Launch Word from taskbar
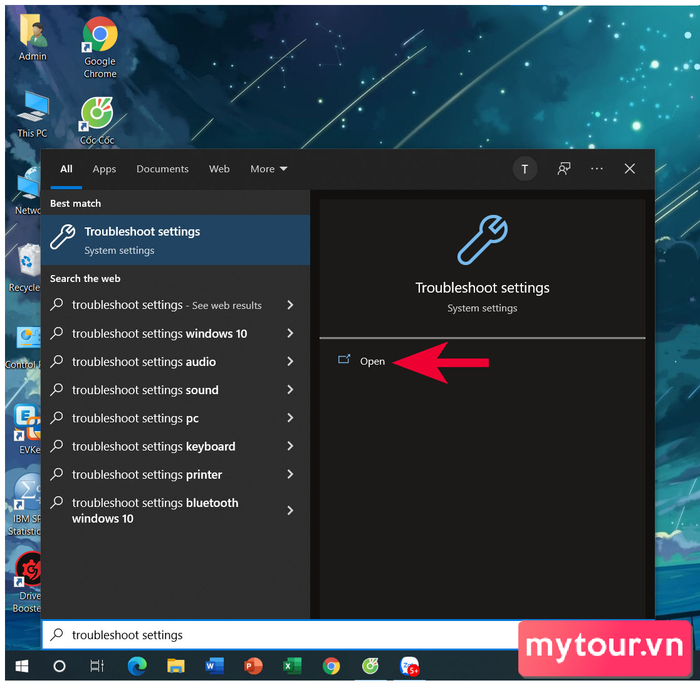The width and height of the screenshot is (700, 688). [x=215, y=666]
